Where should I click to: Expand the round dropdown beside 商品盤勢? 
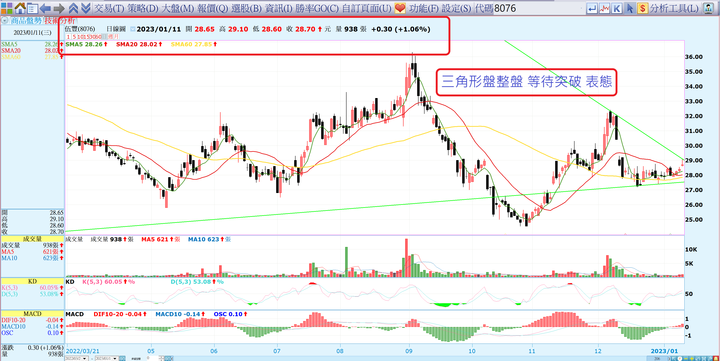[5, 21]
